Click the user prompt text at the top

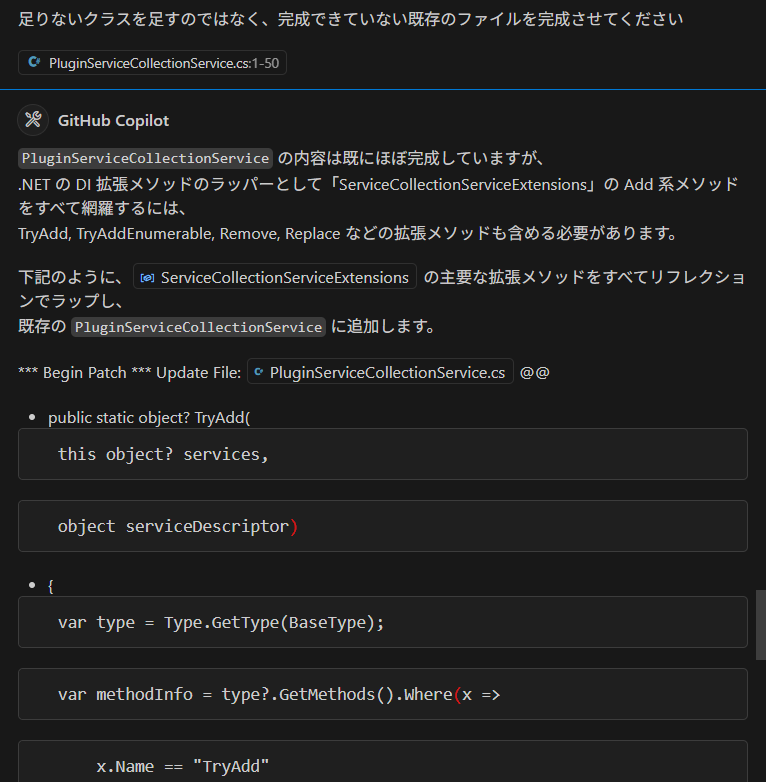(351, 19)
